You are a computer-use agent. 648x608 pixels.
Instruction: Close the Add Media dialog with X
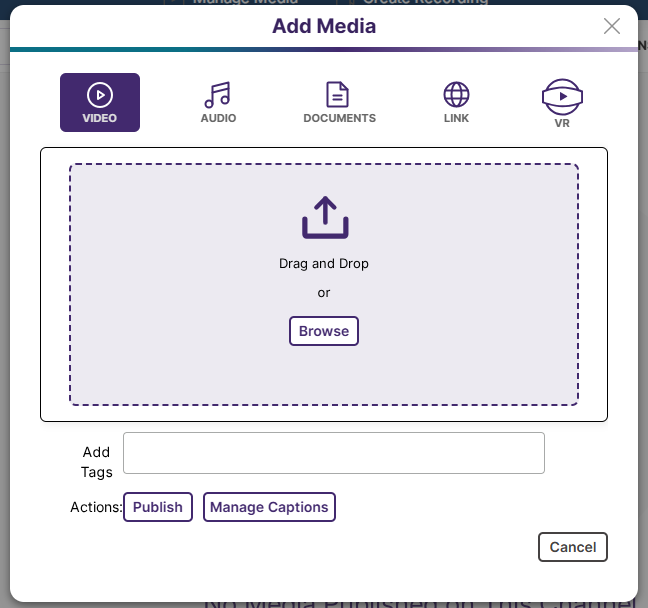point(611,26)
